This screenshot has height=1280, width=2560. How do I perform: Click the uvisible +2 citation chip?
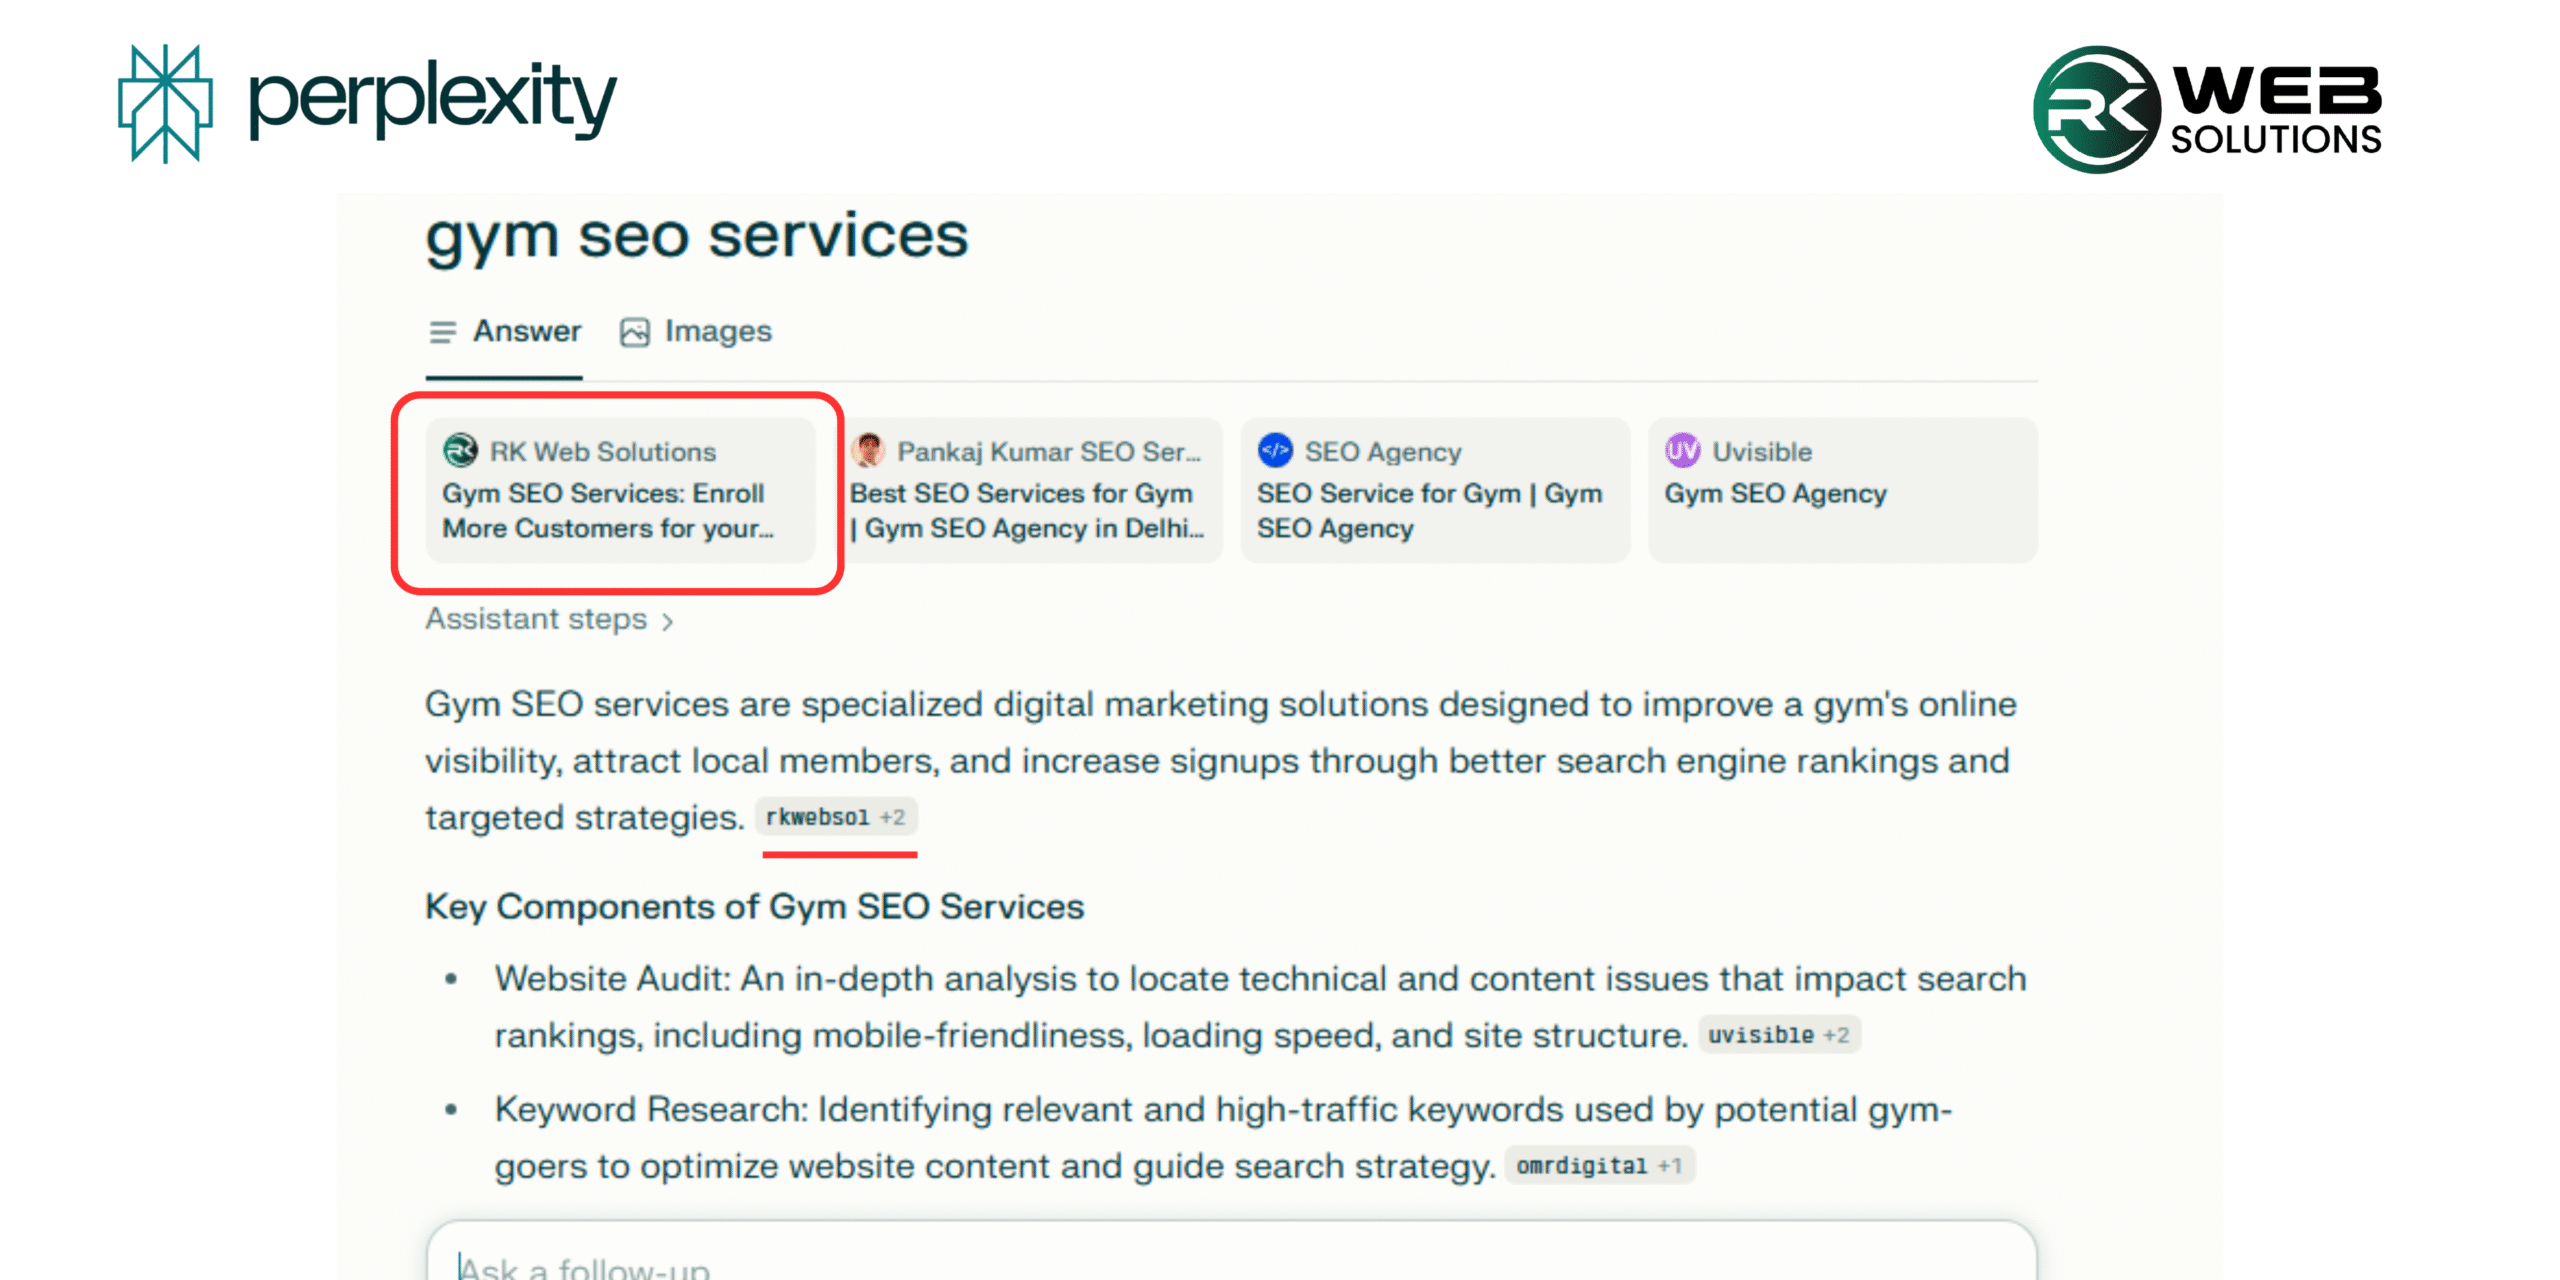click(1779, 1035)
